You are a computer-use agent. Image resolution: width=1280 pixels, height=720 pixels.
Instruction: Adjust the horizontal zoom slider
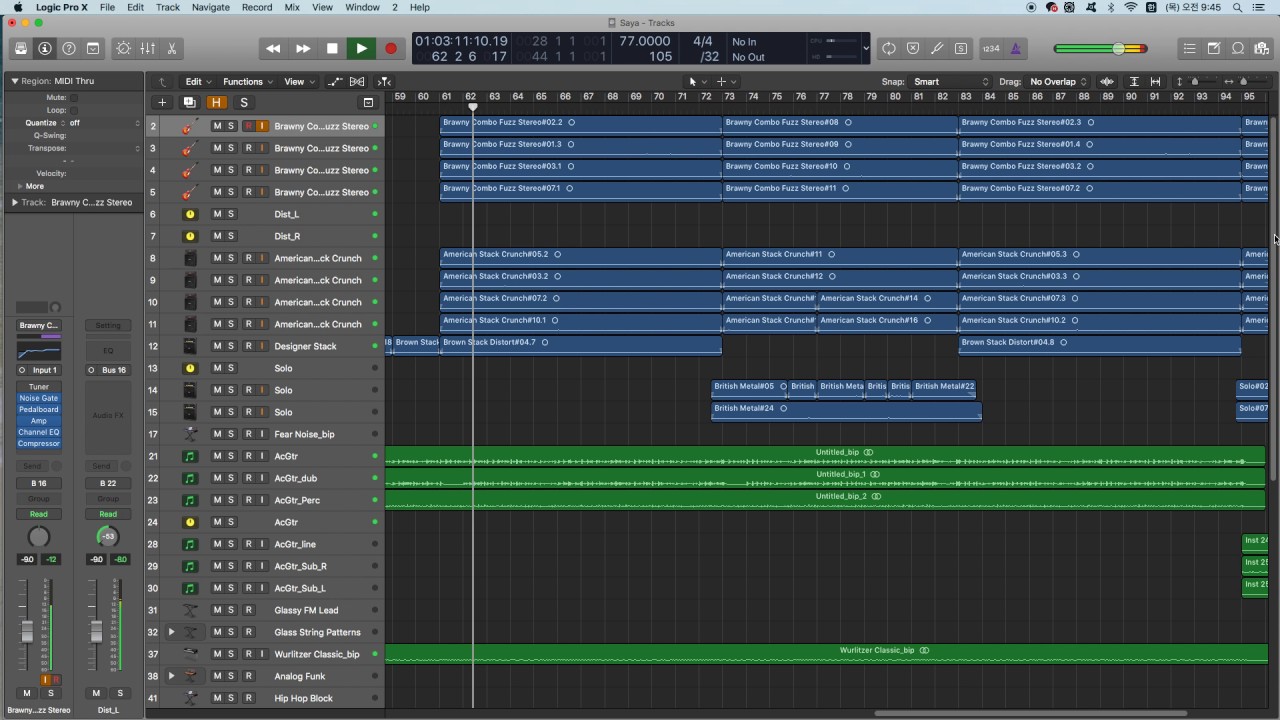[1244, 82]
